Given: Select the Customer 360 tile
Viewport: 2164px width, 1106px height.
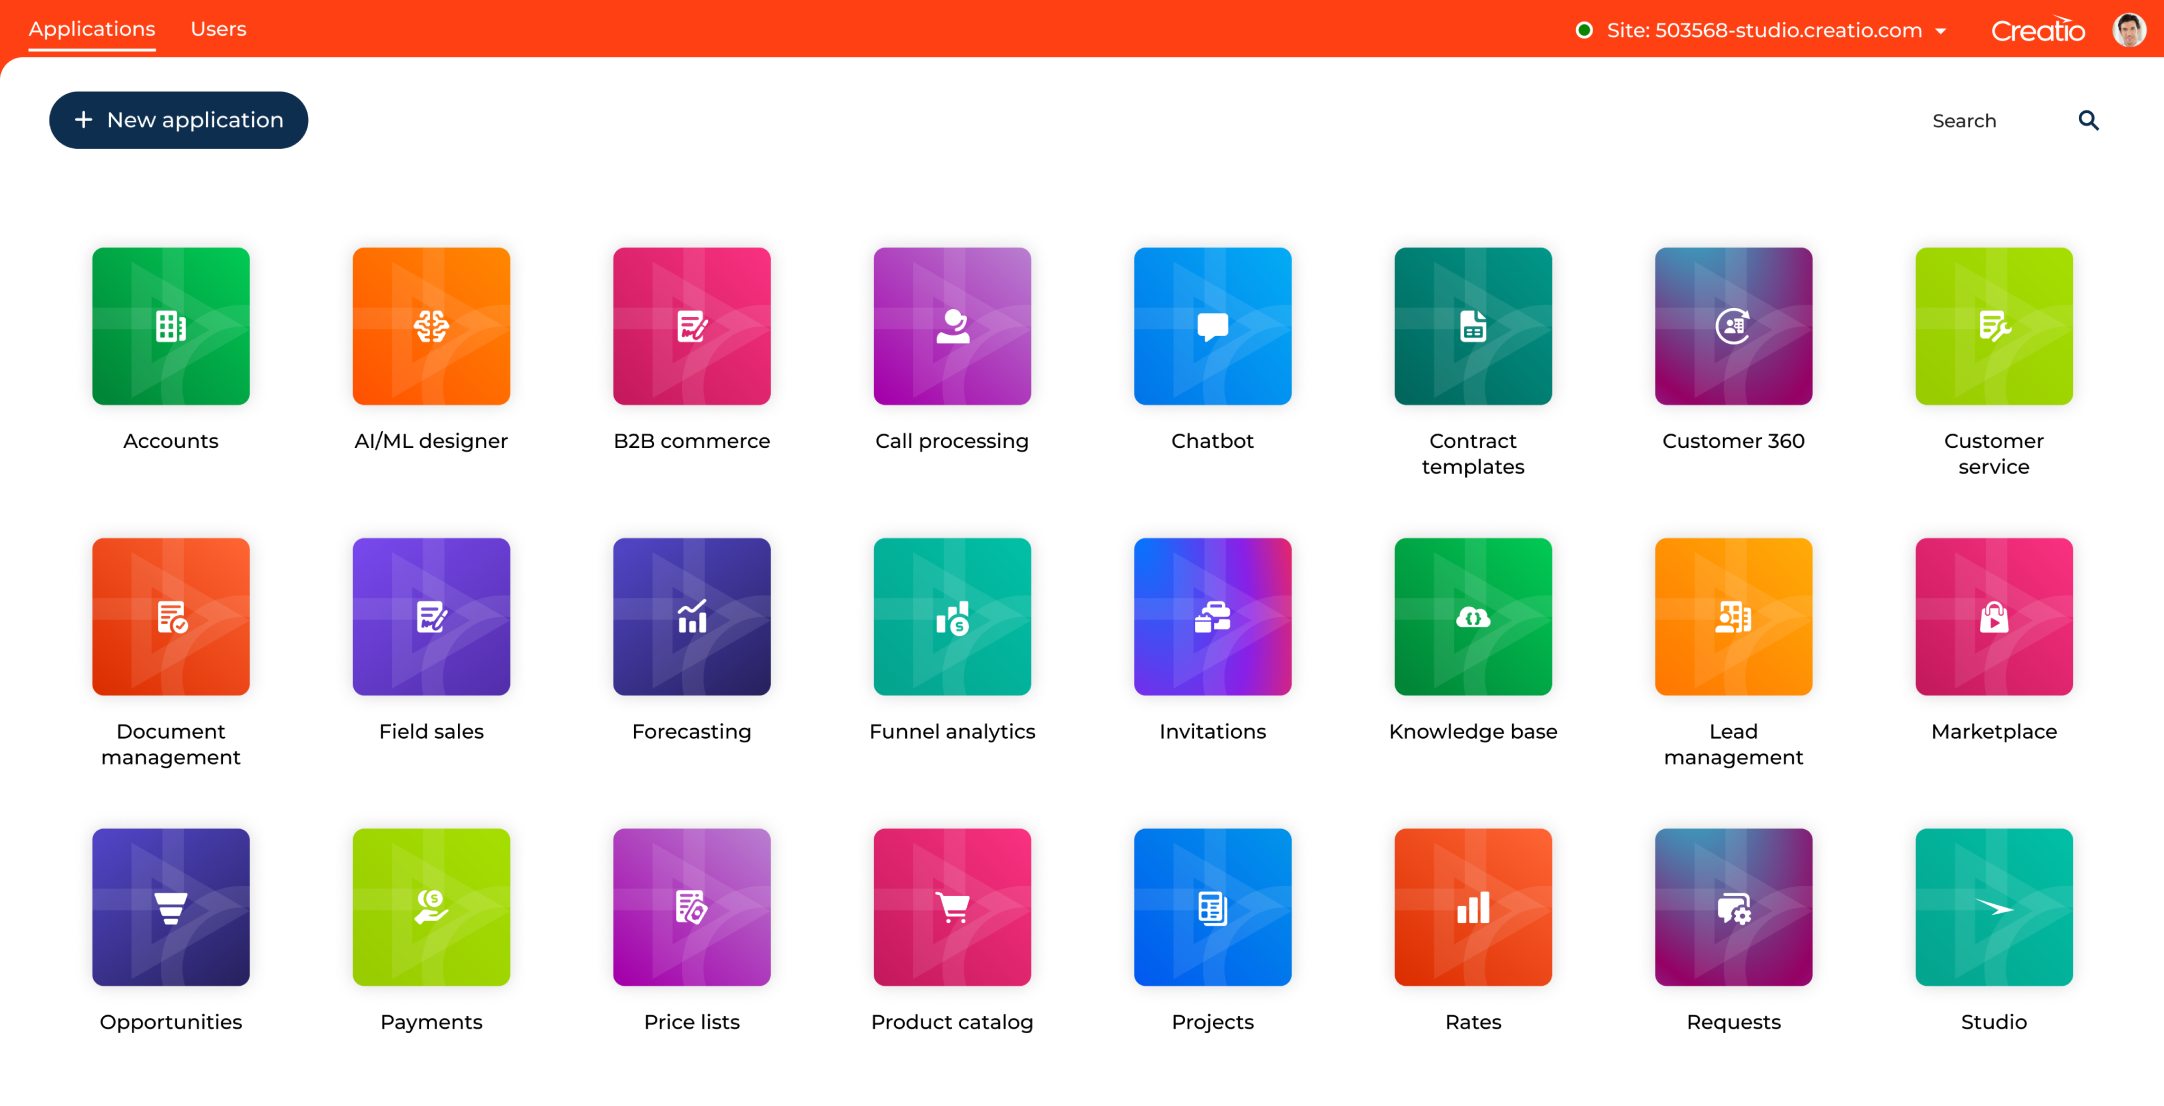Looking at the screenshot, I should (x=1733, y=326).
